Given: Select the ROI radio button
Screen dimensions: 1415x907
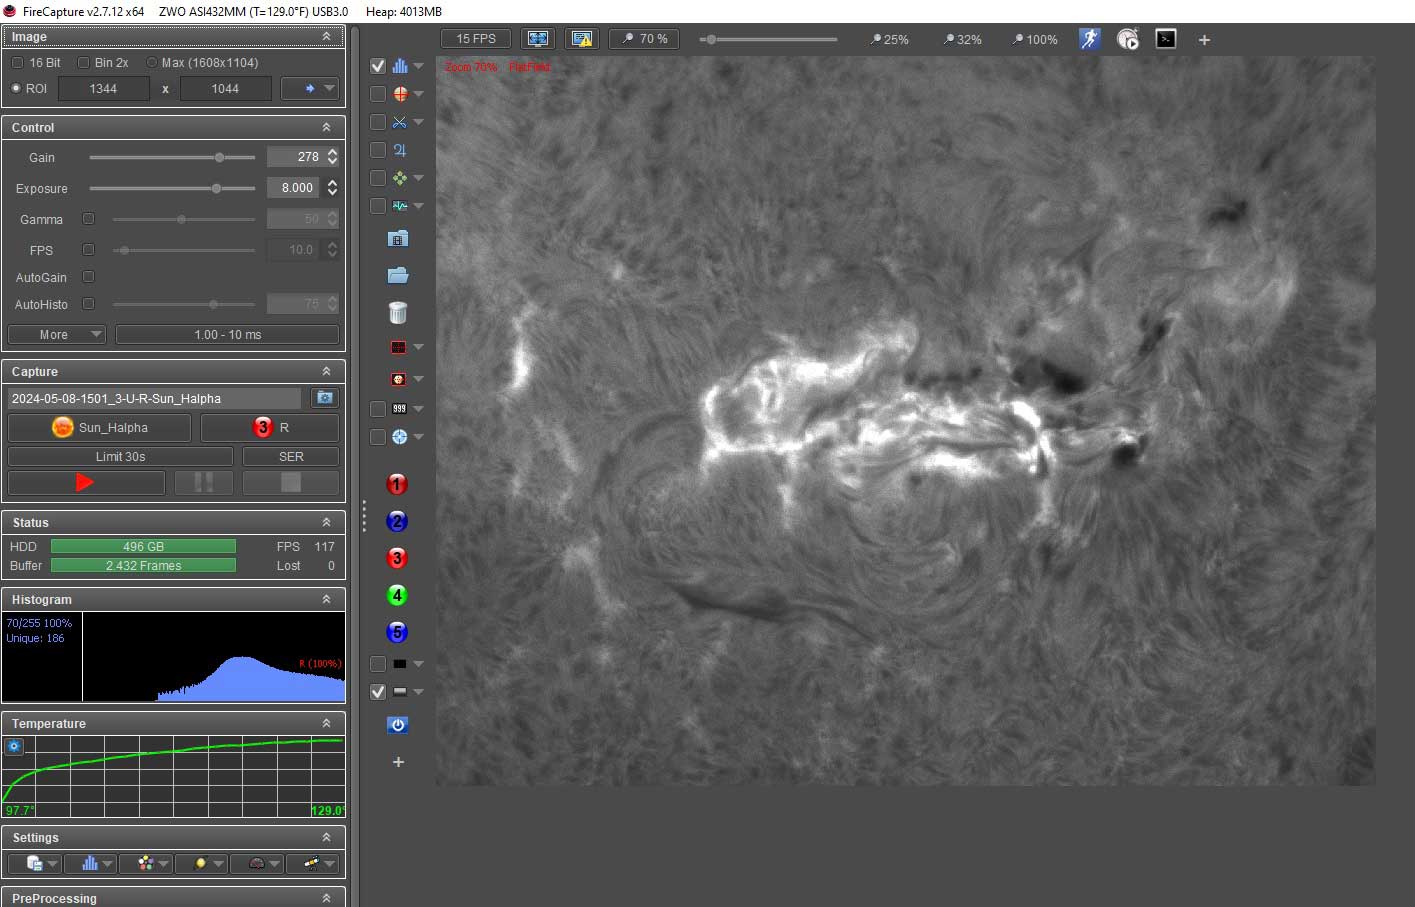Looking at the screenshot, I should point(16,88).
